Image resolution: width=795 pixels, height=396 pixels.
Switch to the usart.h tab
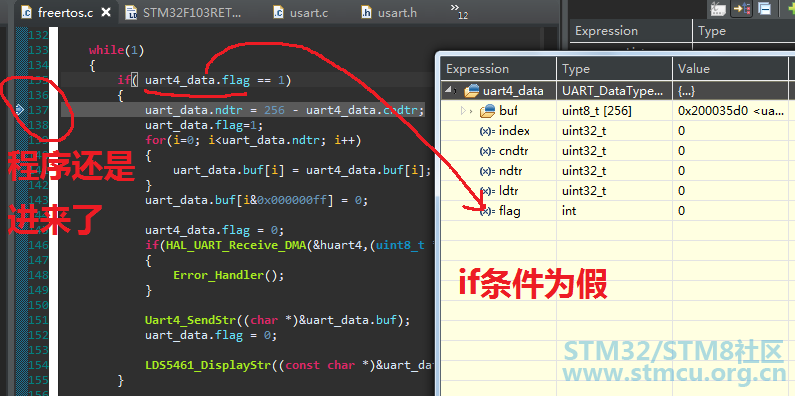tap(389, 13)
